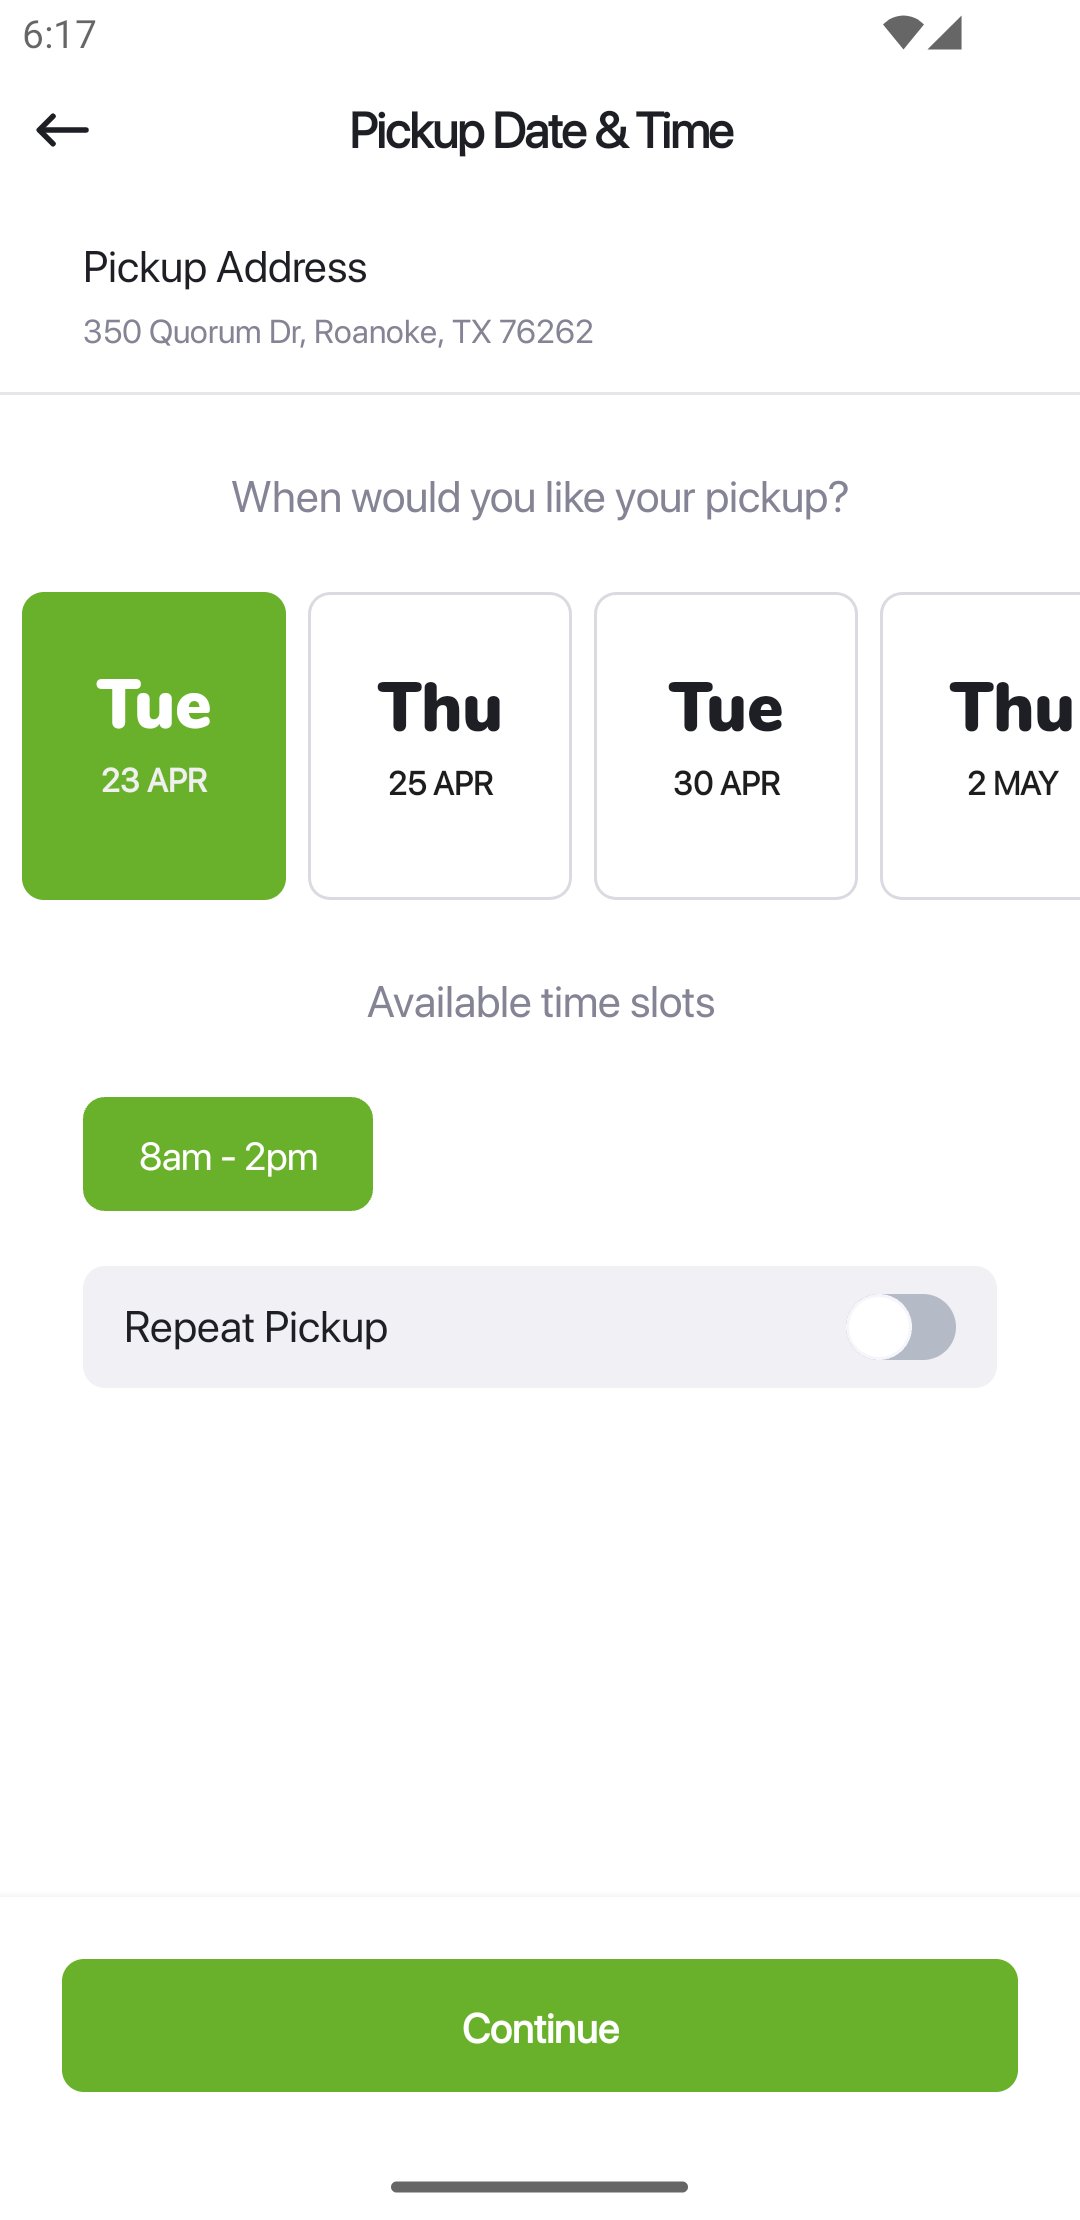The height and width of the screenshot is (2220, 1080).
Task: Tap the Repeat Pickup label text
Action: point(256,1327)
